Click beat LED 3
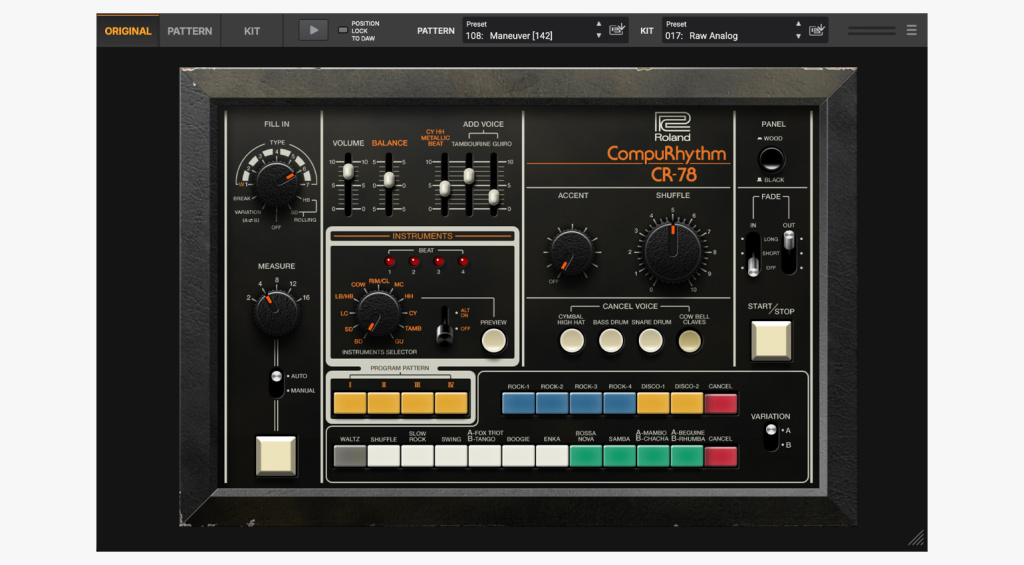1024x565 pixels. click(438, 261)
